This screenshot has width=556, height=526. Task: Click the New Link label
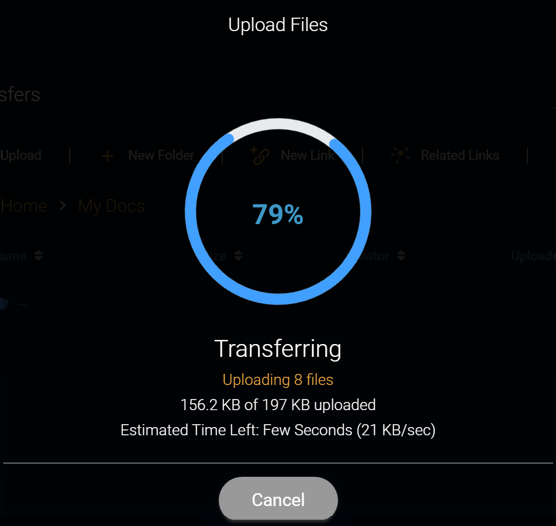[307, 155]
